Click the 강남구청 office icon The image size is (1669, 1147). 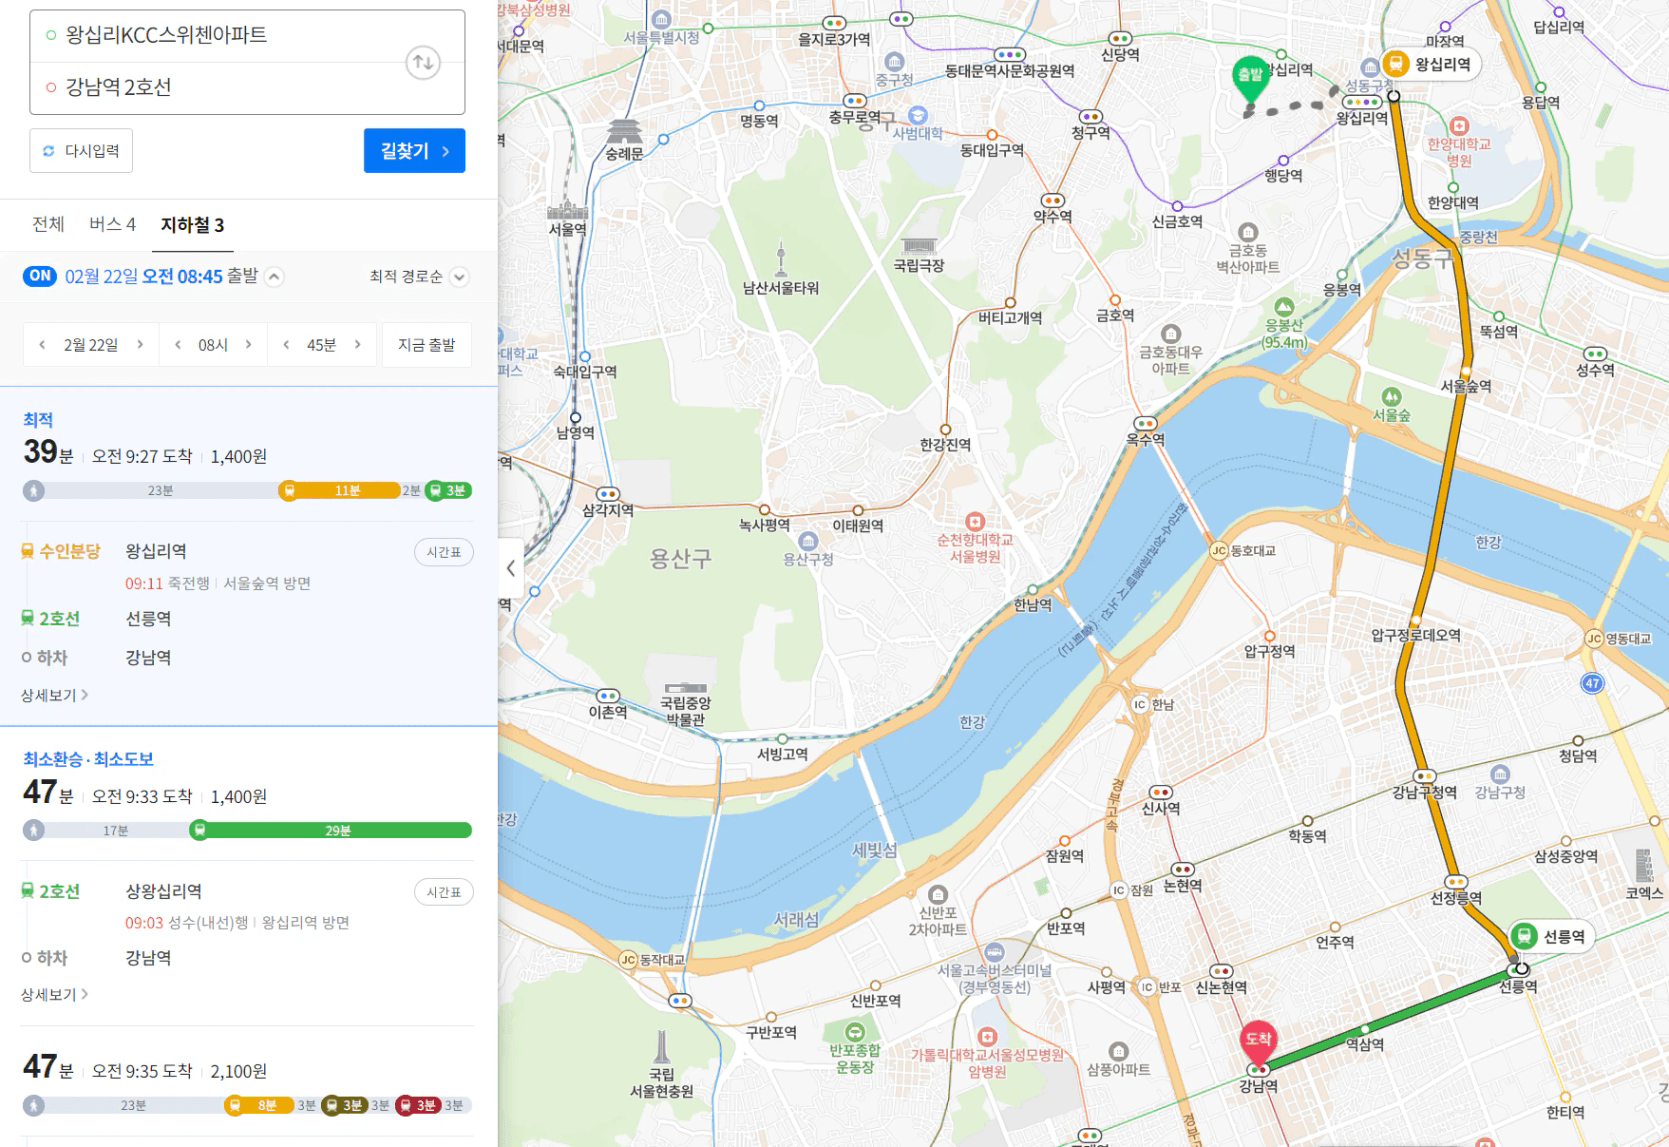(x=1500, y=774)
